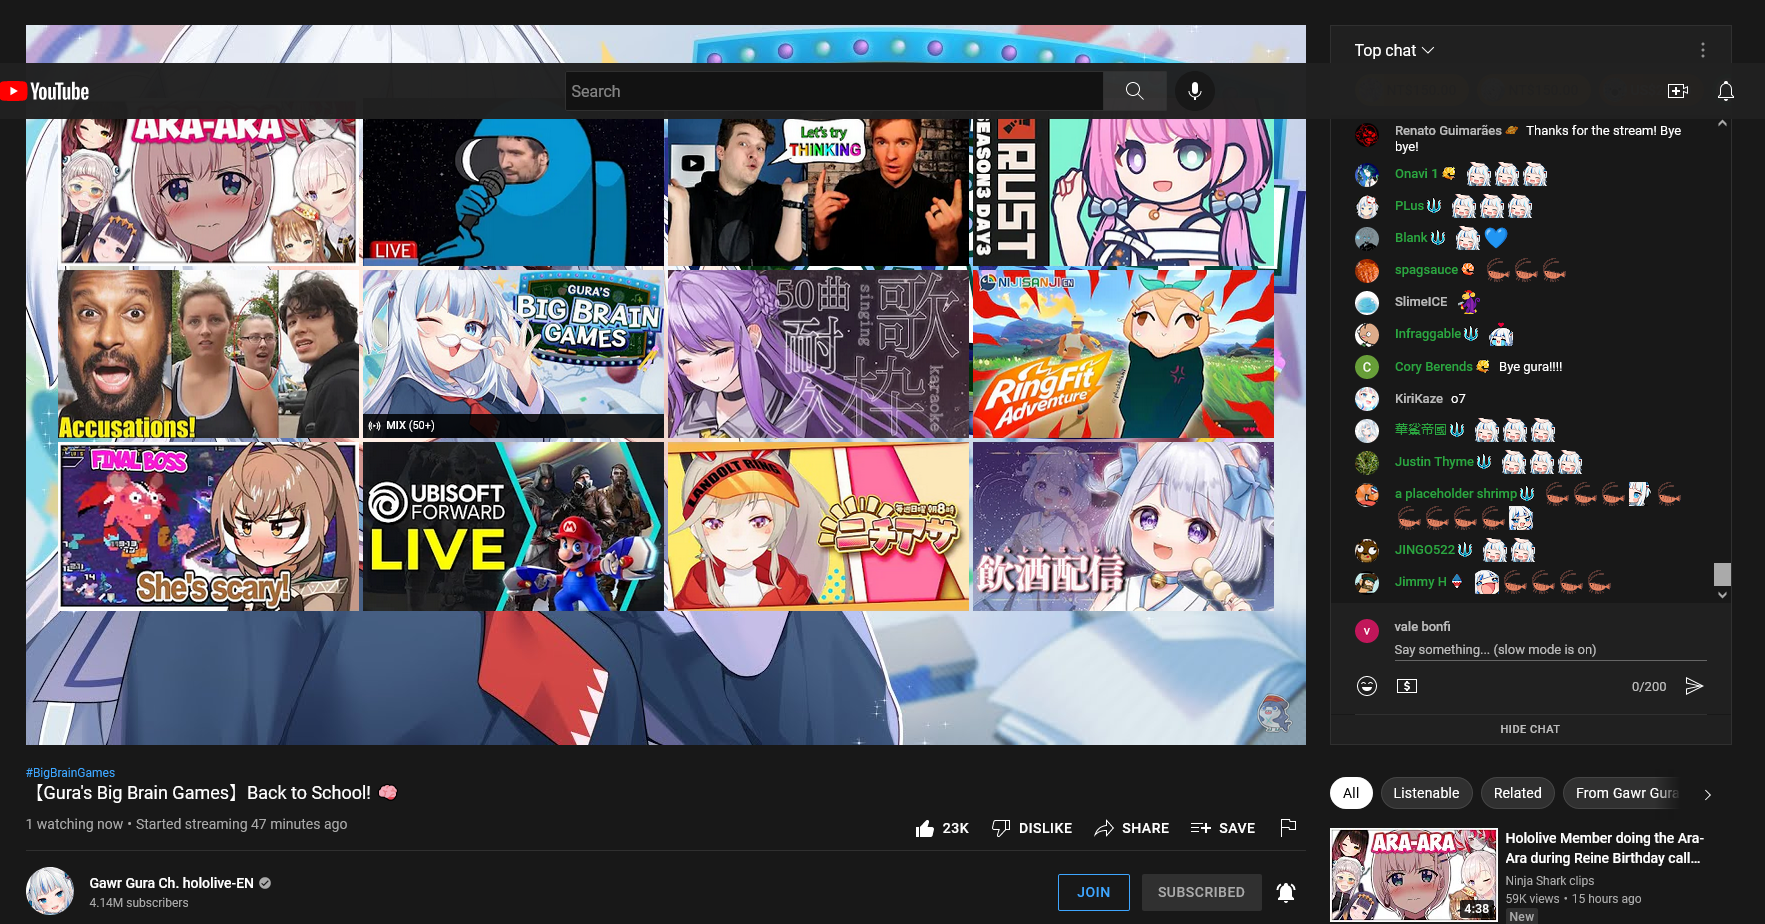
Task: Send the chat message arrow
Action: tap(1694, 686)
